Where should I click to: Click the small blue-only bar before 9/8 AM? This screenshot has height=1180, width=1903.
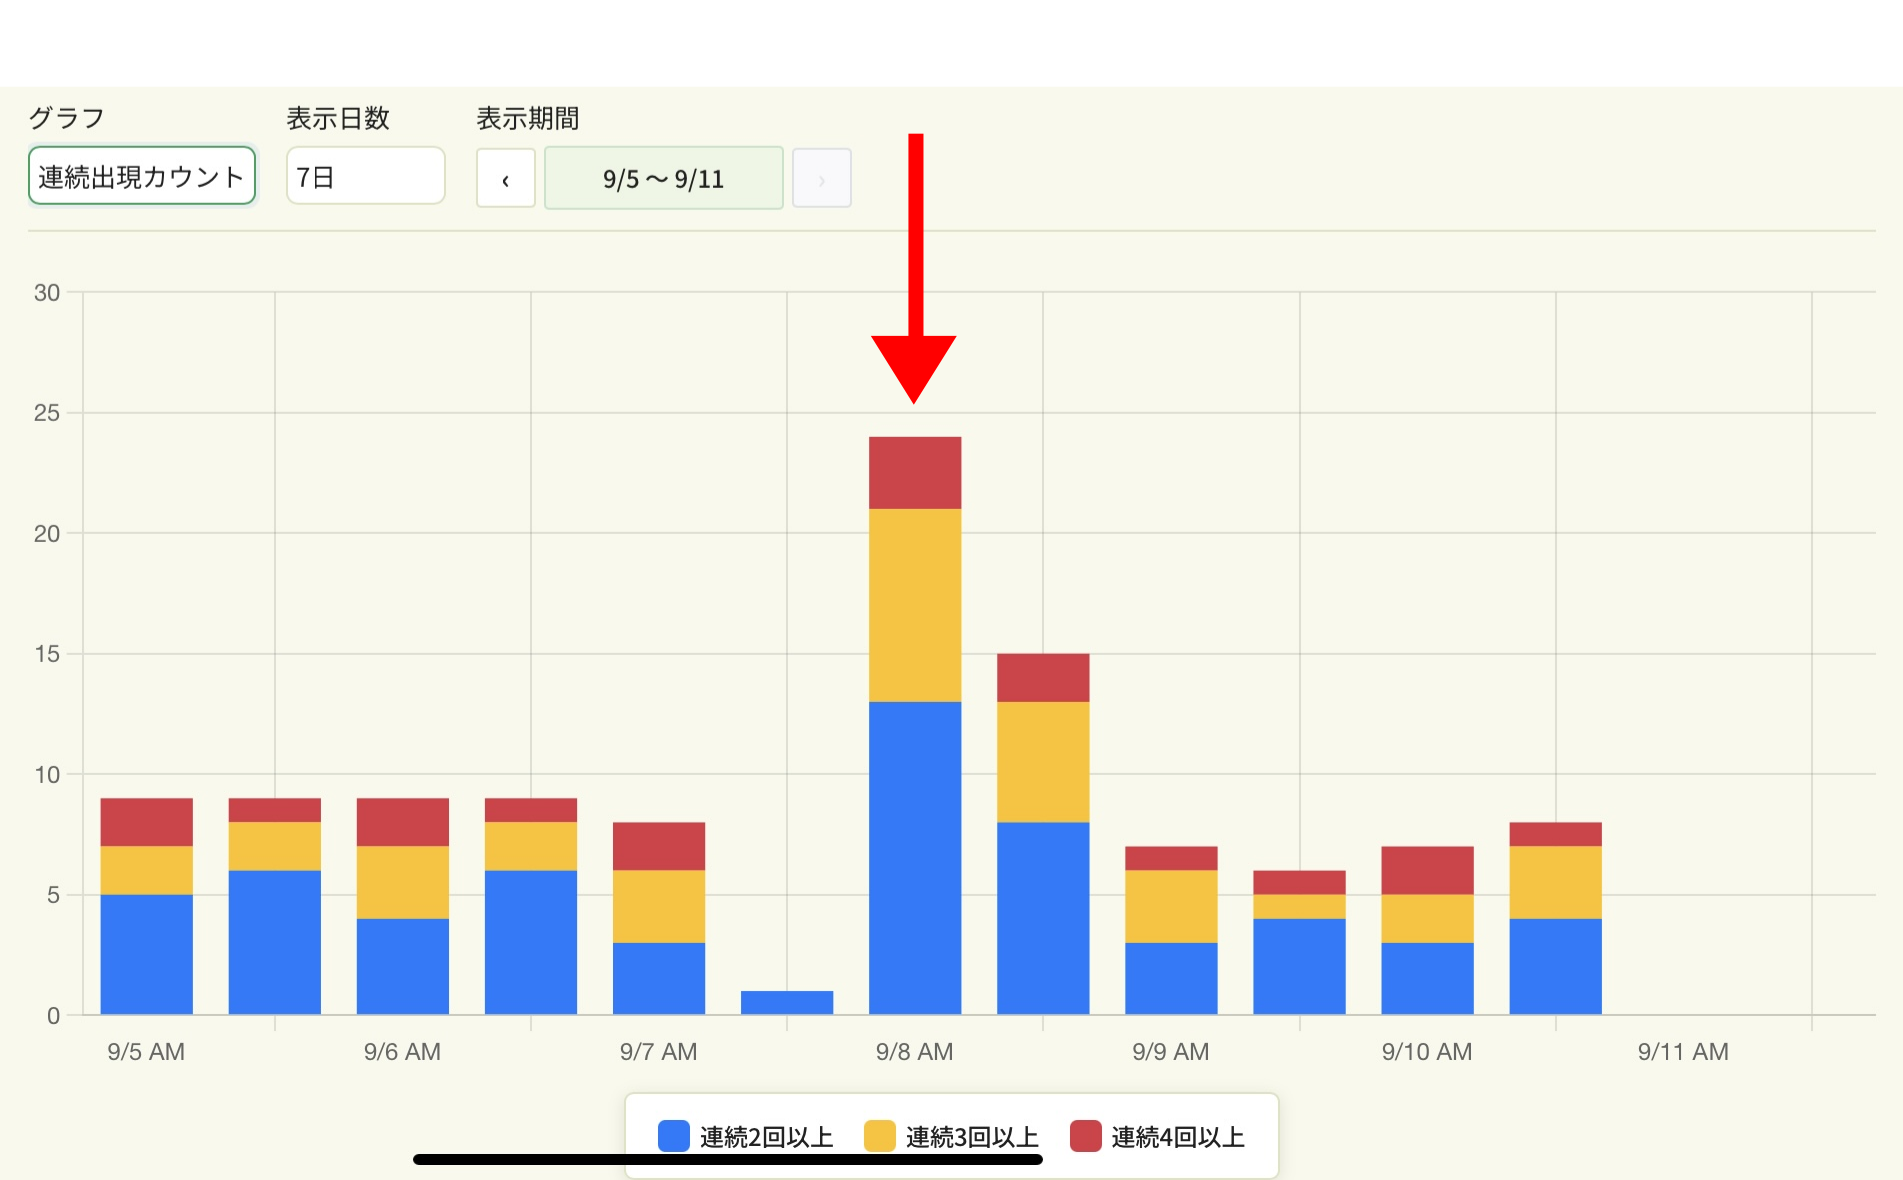[x=787, y=1003]
